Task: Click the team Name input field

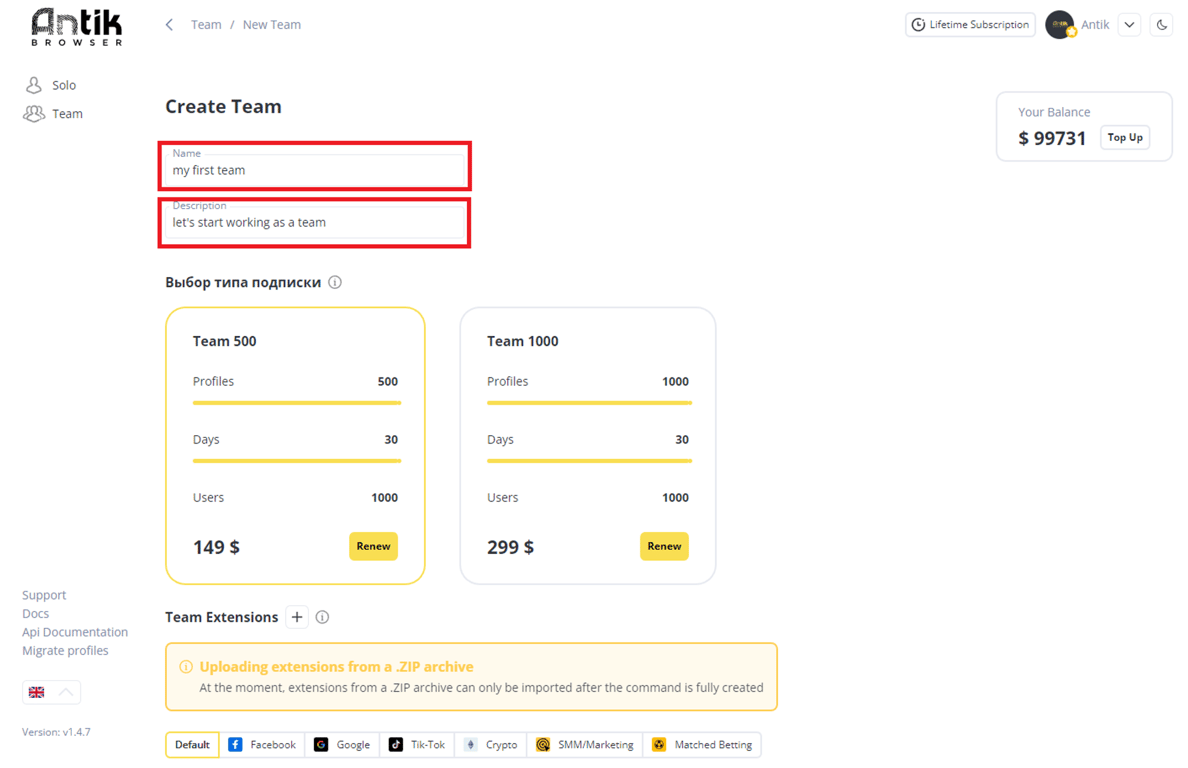Action: click(x=315, y=170)
